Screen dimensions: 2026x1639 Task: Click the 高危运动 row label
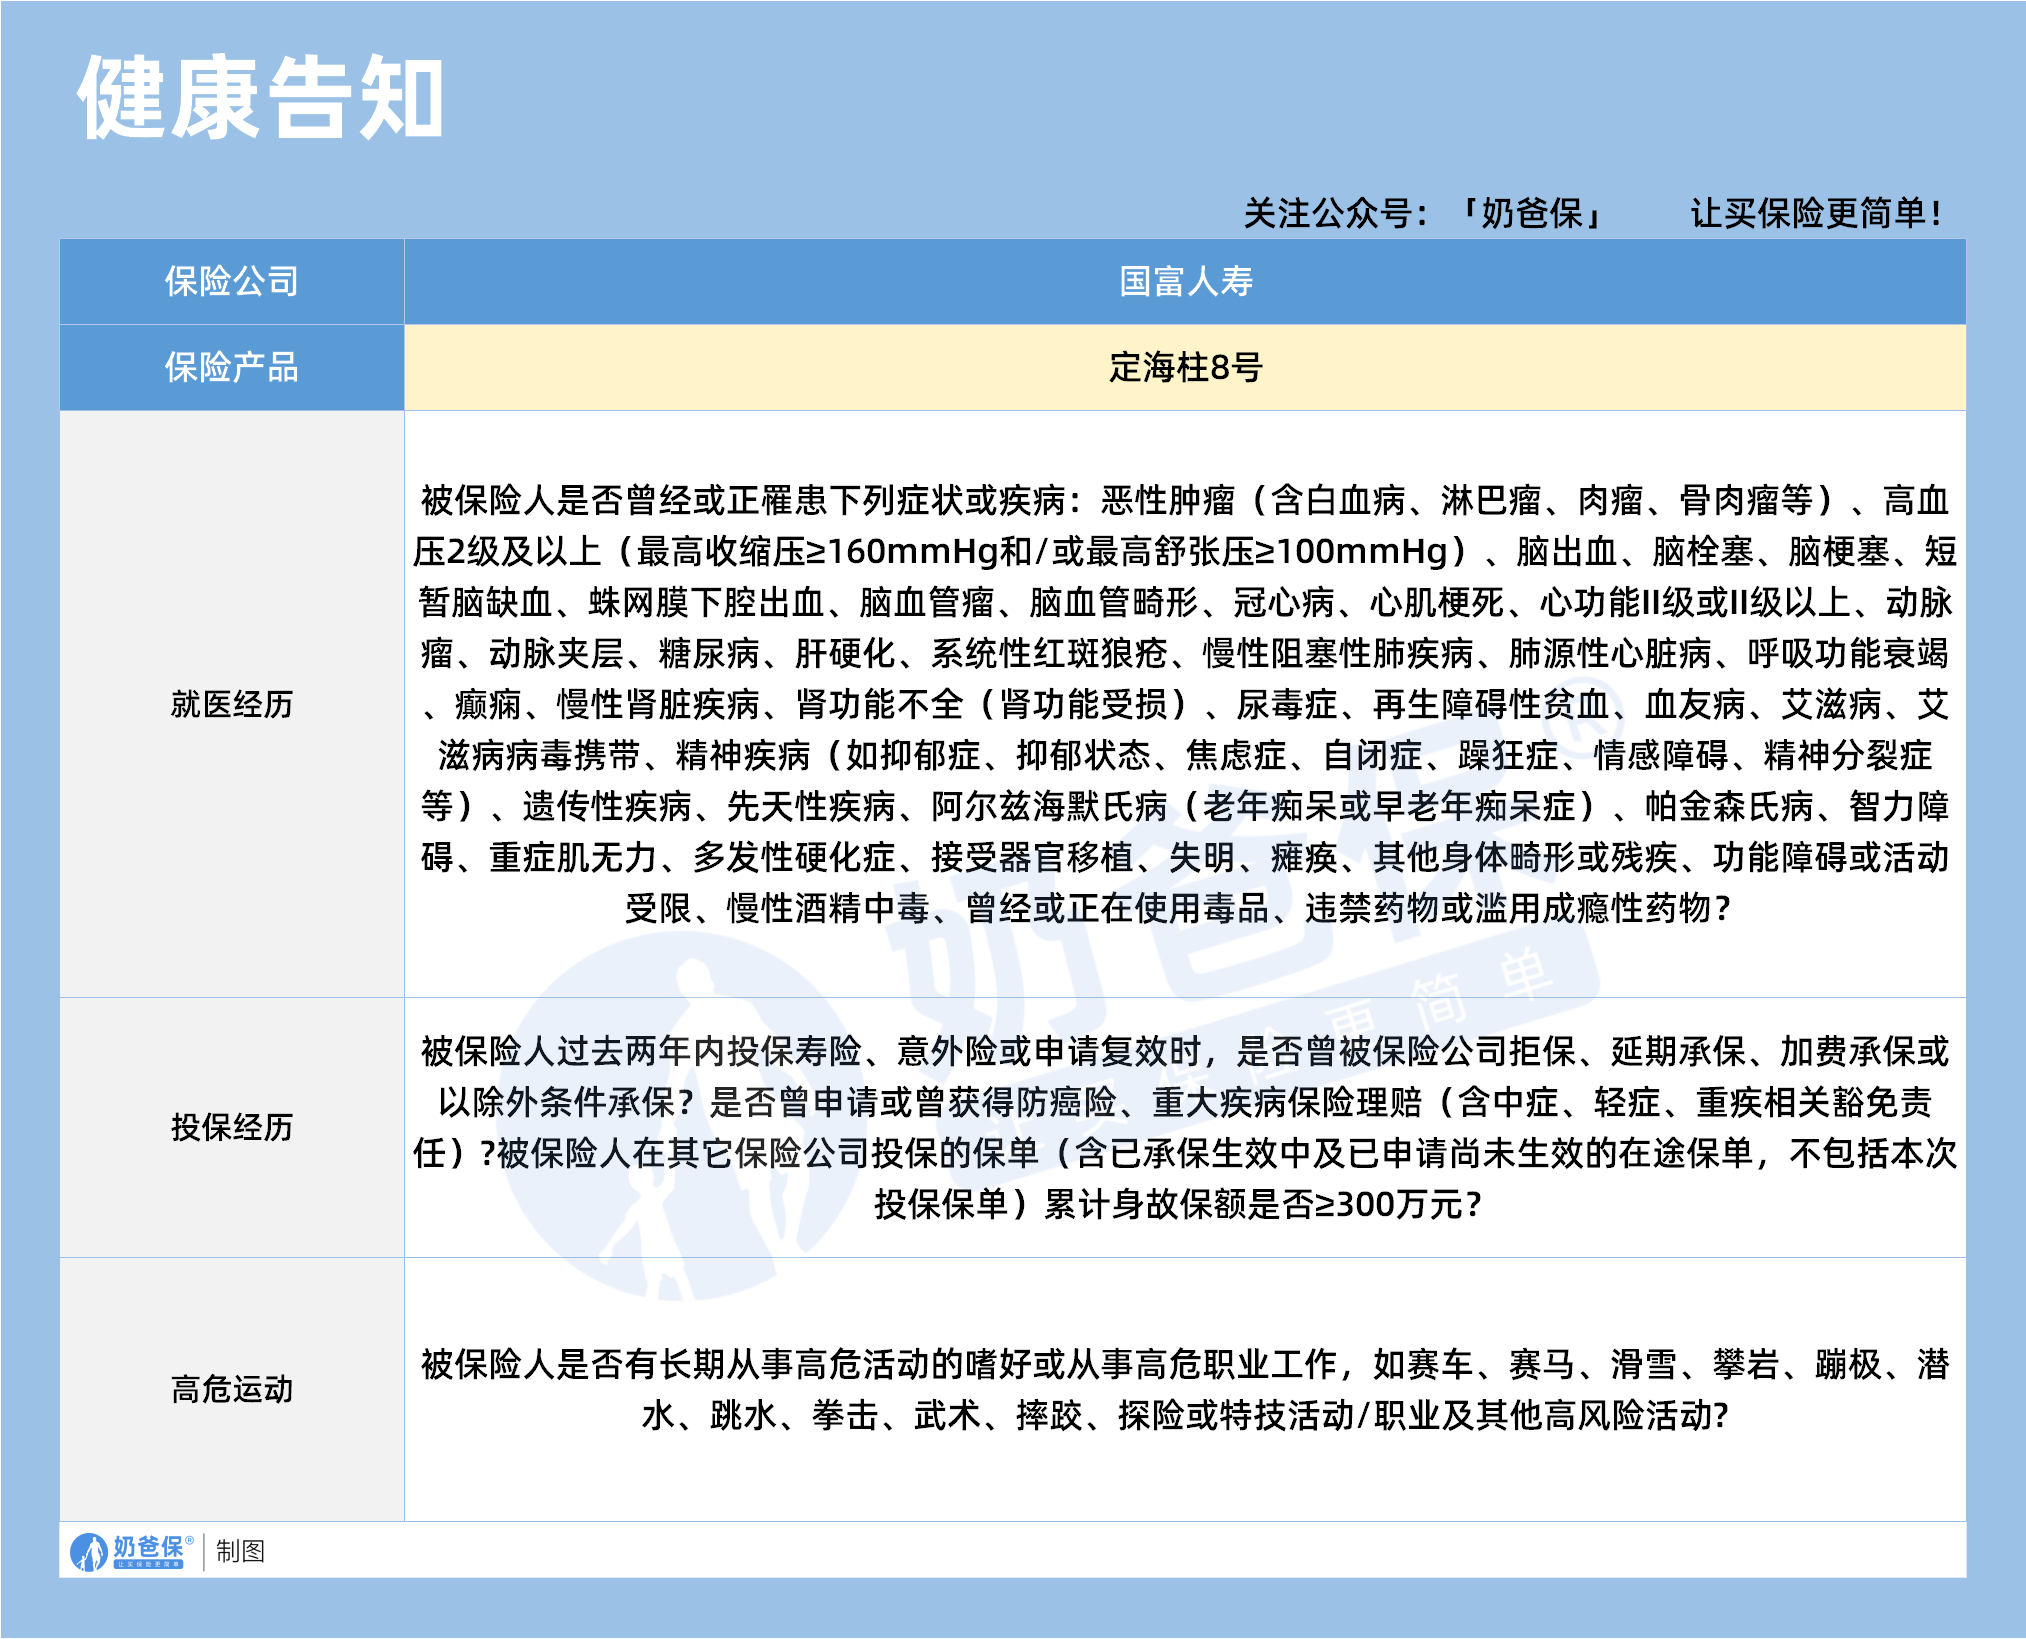(231, 1389)
